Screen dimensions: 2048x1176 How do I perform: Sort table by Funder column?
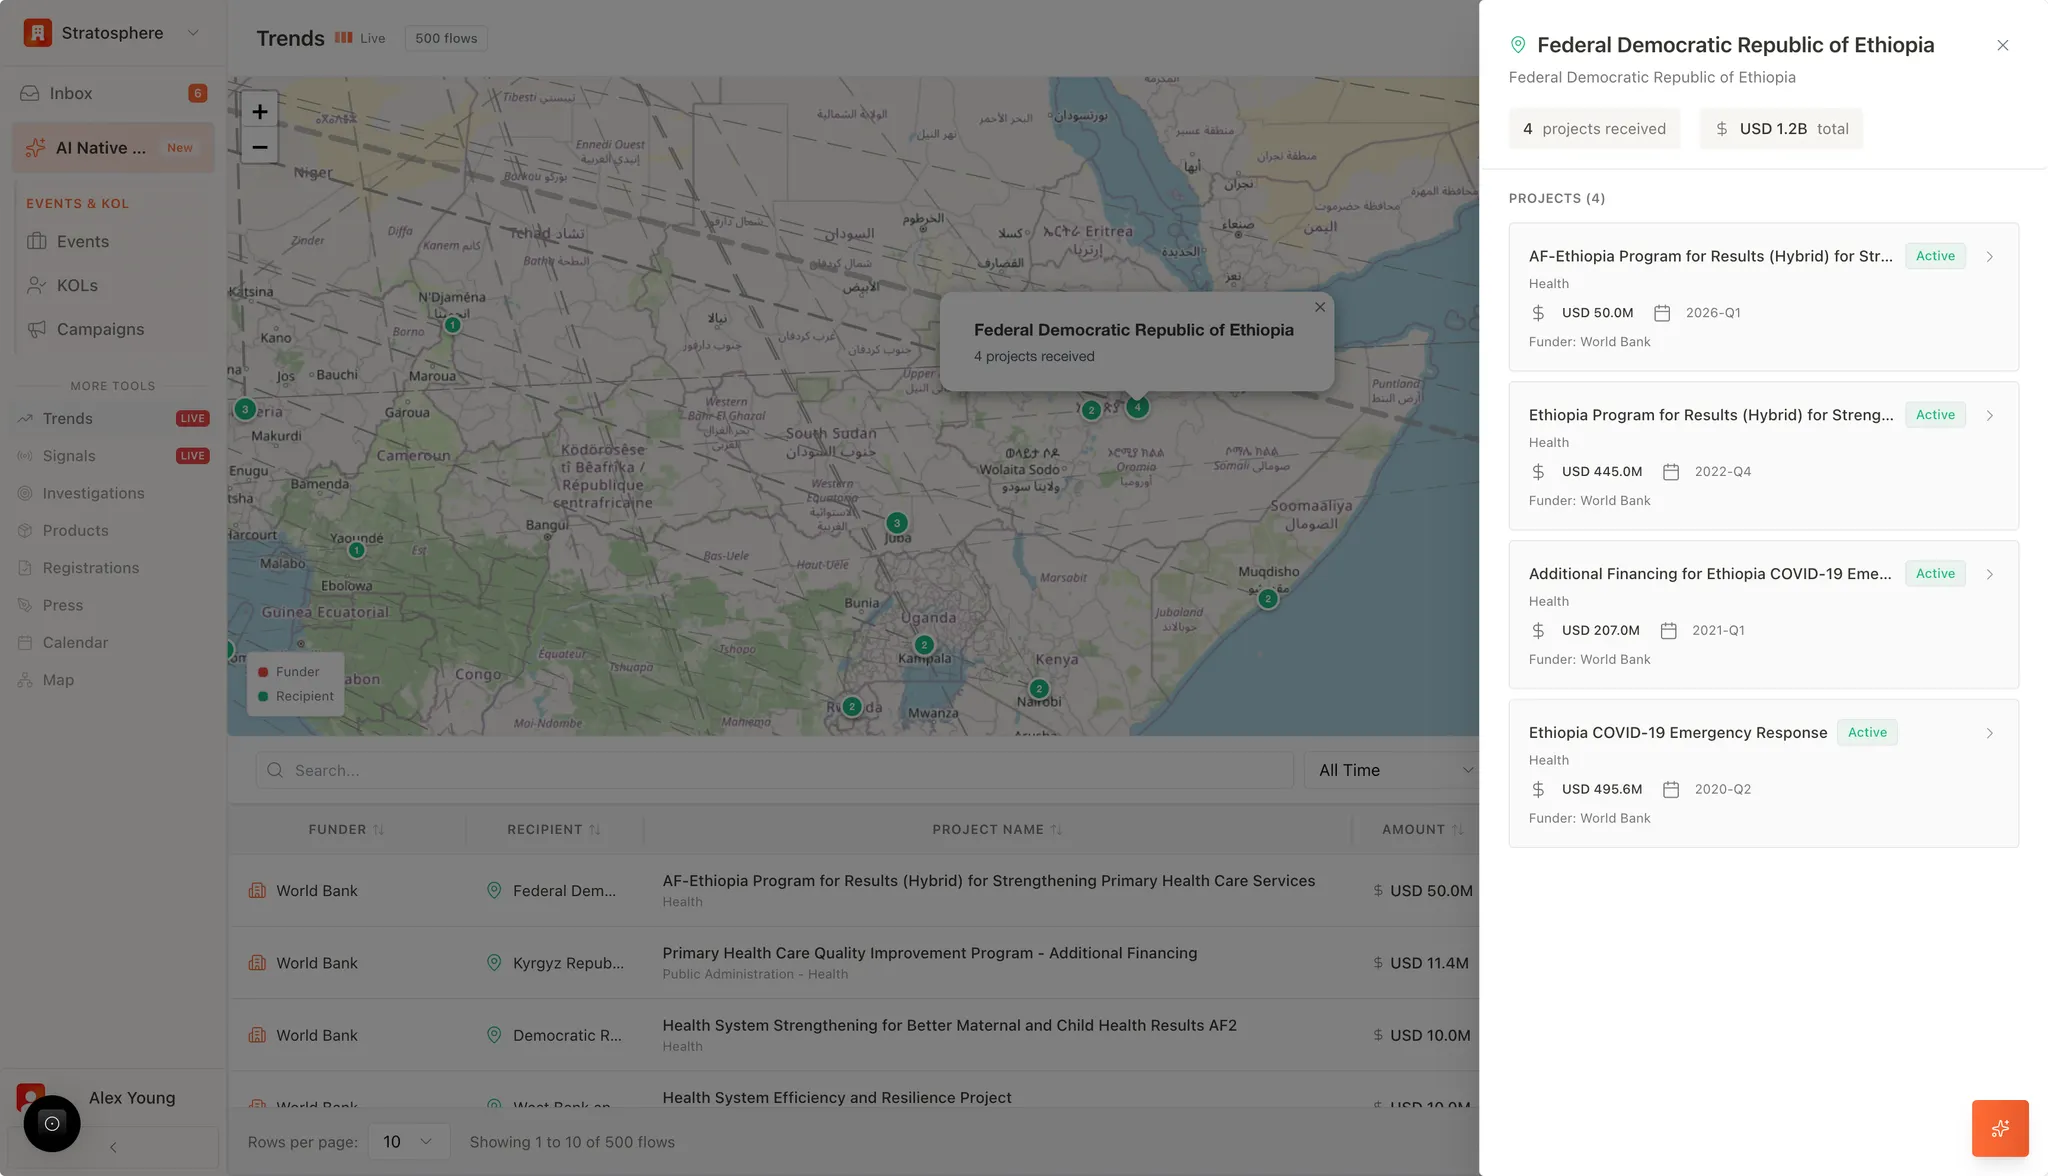(x=346, y=830)
